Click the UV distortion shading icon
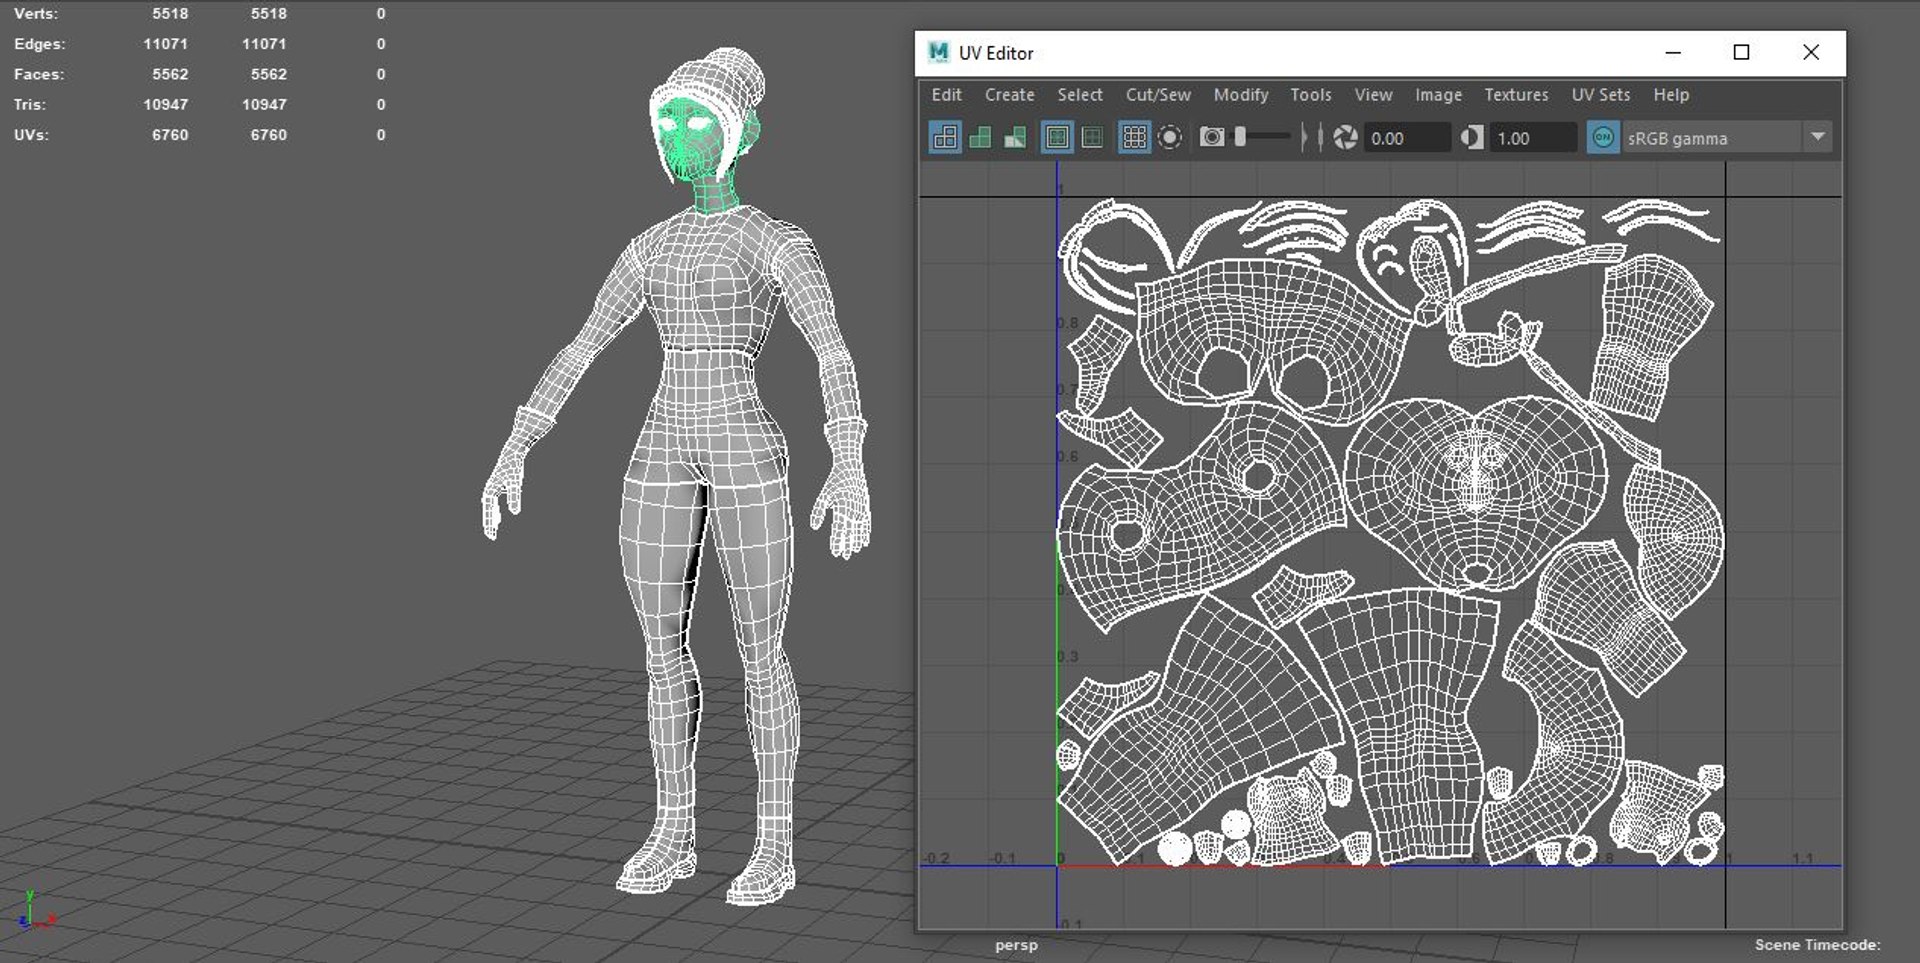 point(1015,137)
